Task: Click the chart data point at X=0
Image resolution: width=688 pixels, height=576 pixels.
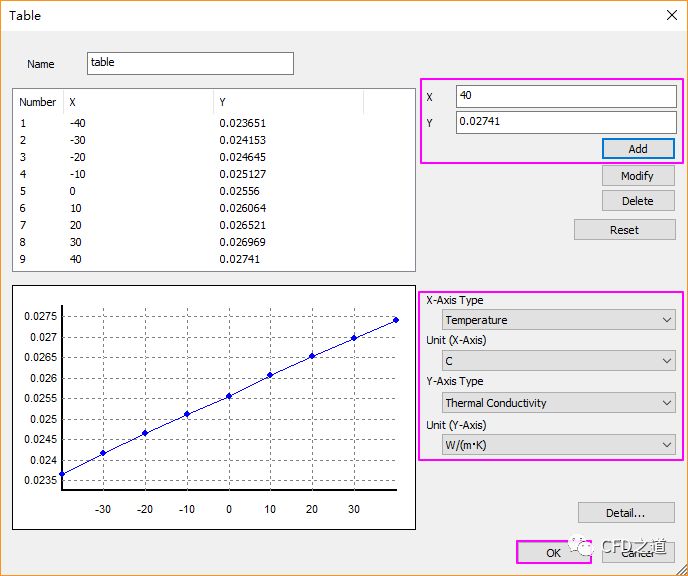Action: (229, 396)
